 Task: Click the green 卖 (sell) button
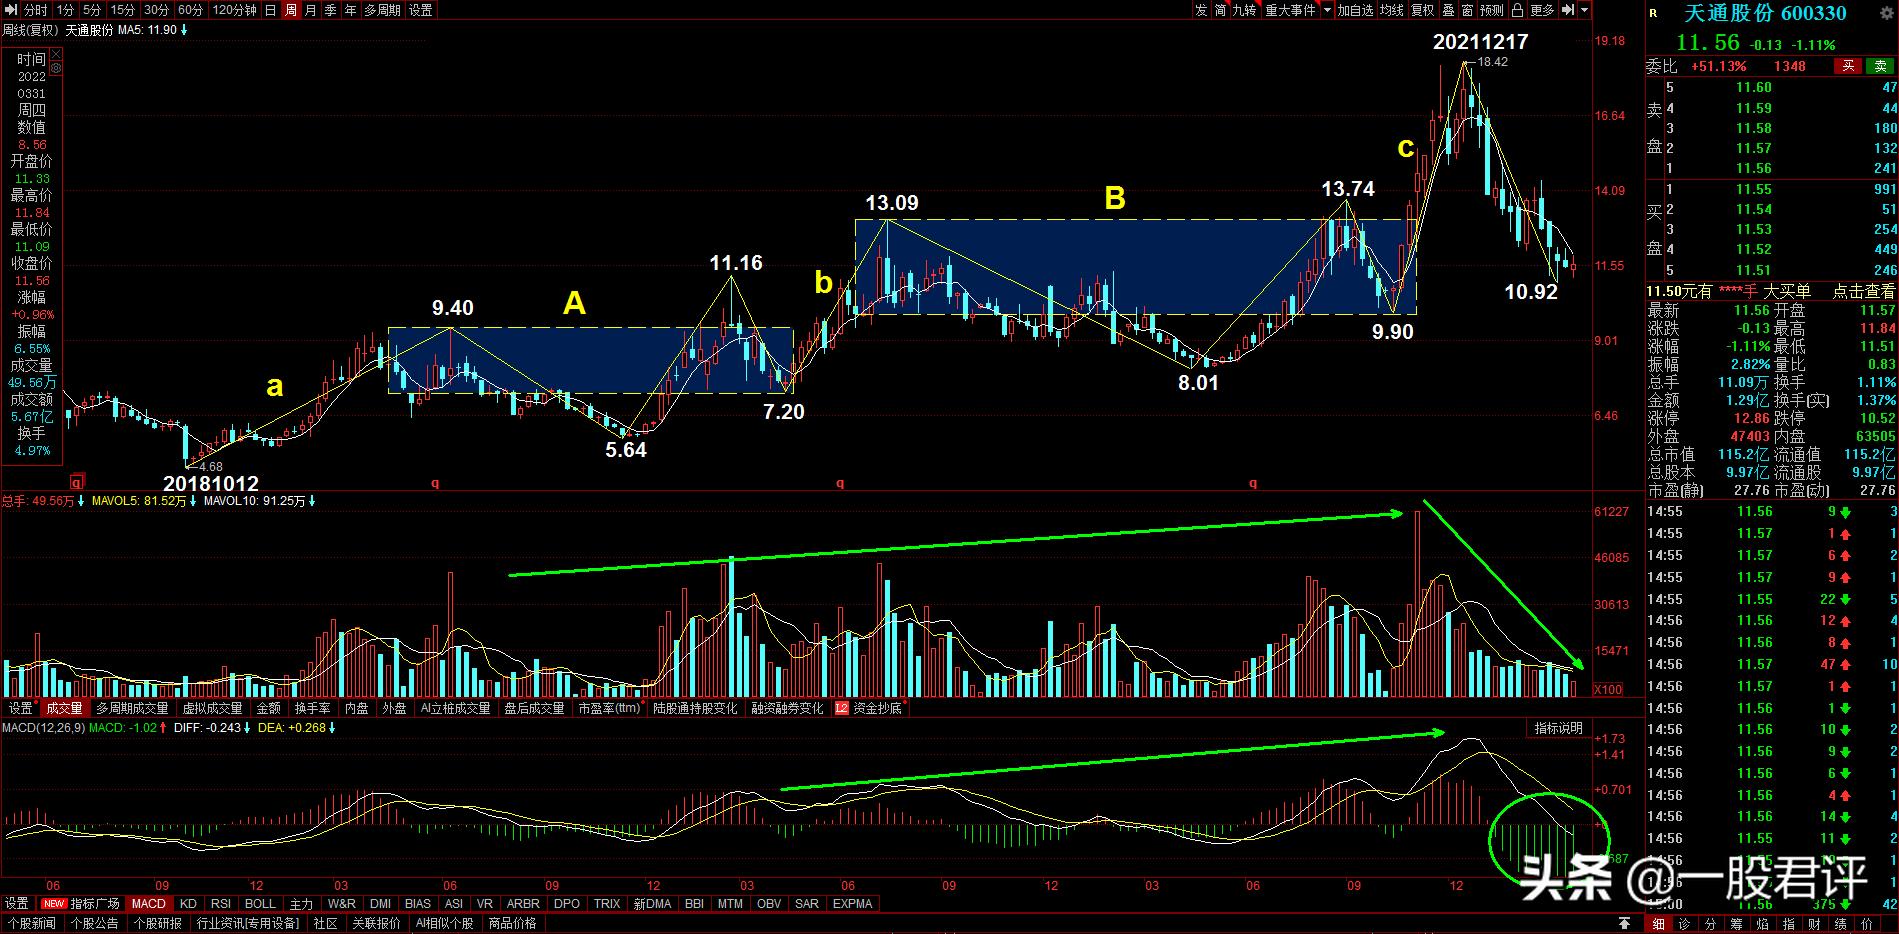1881,66
